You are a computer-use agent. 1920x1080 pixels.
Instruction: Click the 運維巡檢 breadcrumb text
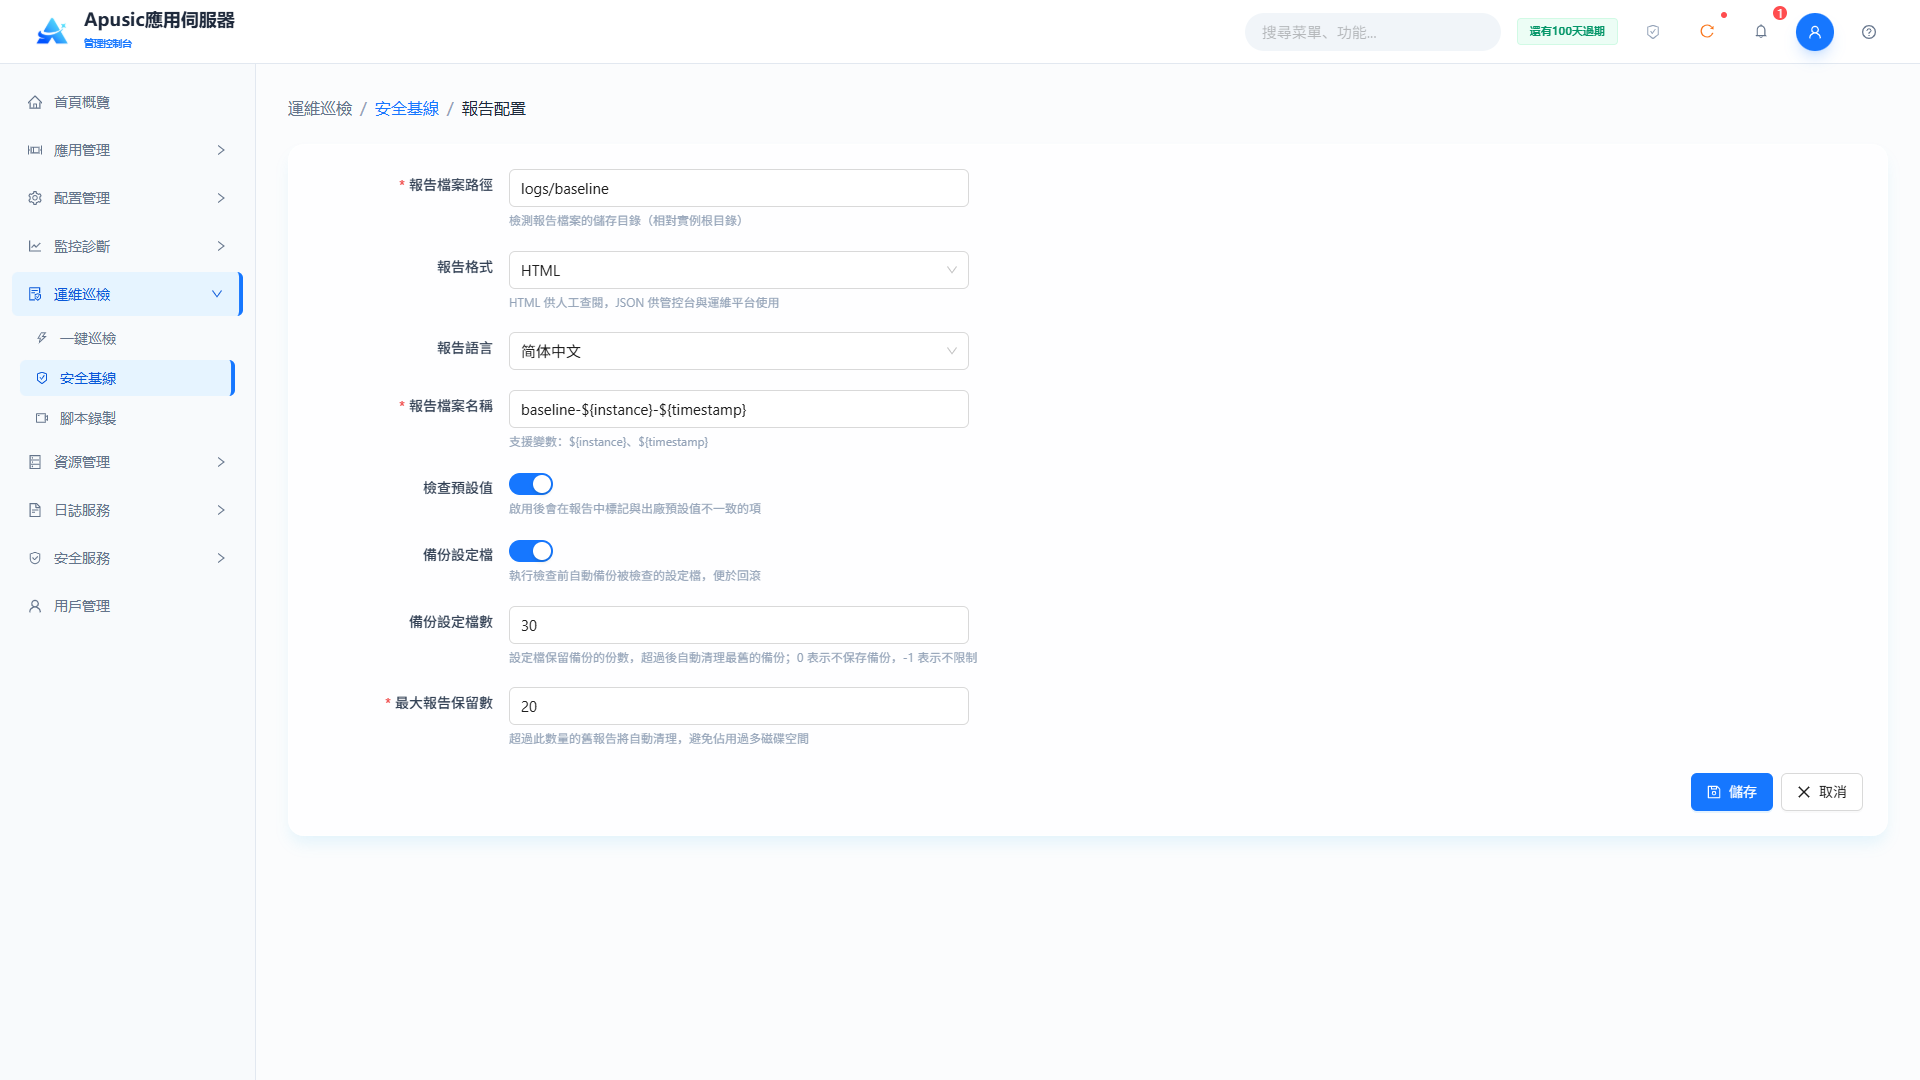tap(320, 108)
